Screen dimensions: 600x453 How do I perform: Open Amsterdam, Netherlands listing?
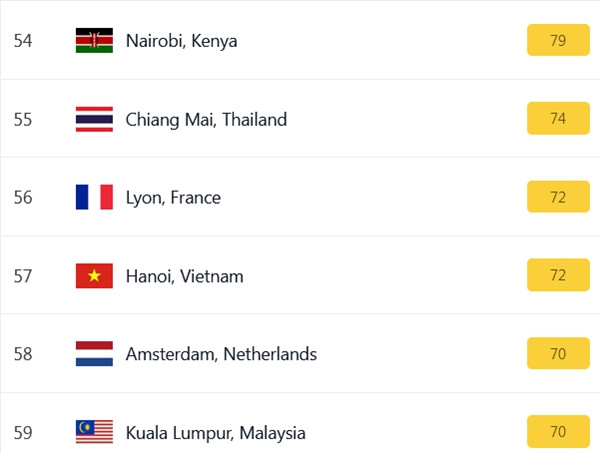click(x=221, y=354)
